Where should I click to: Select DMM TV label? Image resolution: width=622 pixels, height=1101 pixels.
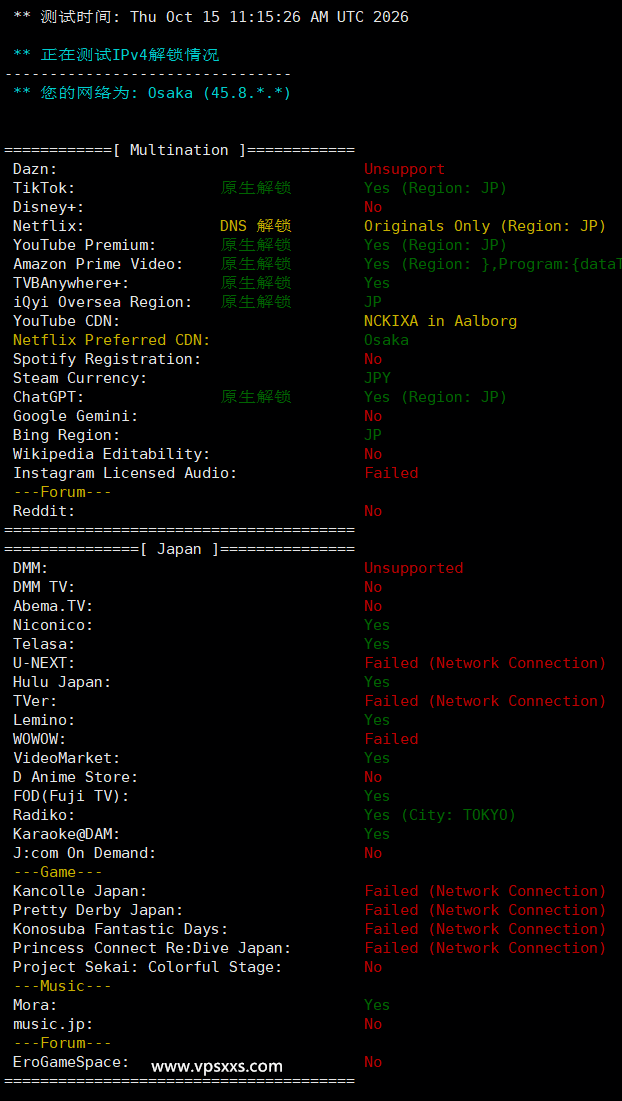pyautogui.click(x=44, y=587)
